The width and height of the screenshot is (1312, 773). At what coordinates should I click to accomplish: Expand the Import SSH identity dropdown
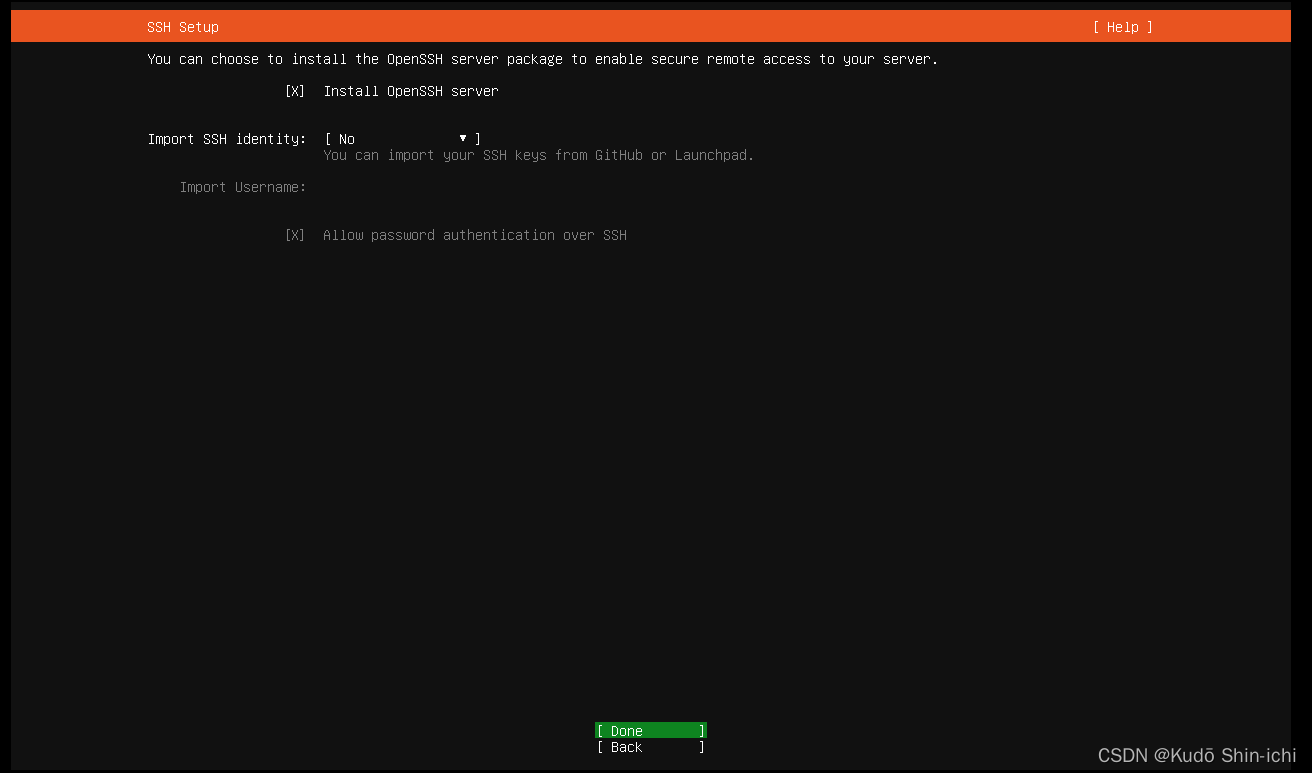[403, 139]
